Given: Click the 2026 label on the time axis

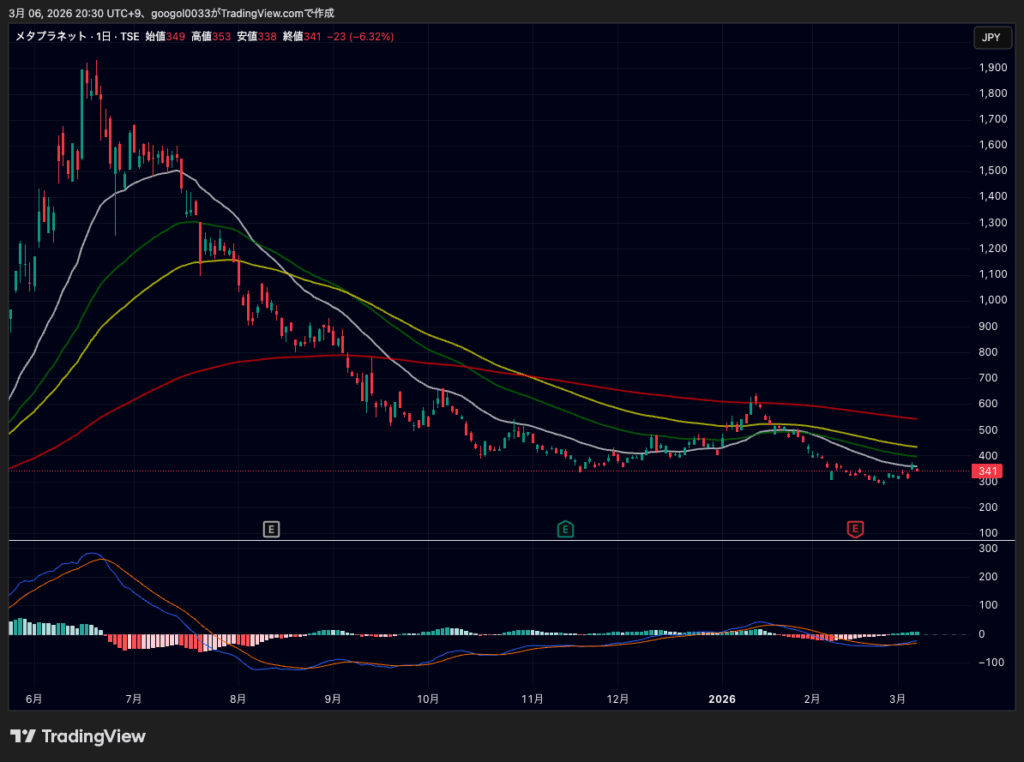Looking at the screenshot, I should pos(720,699).
